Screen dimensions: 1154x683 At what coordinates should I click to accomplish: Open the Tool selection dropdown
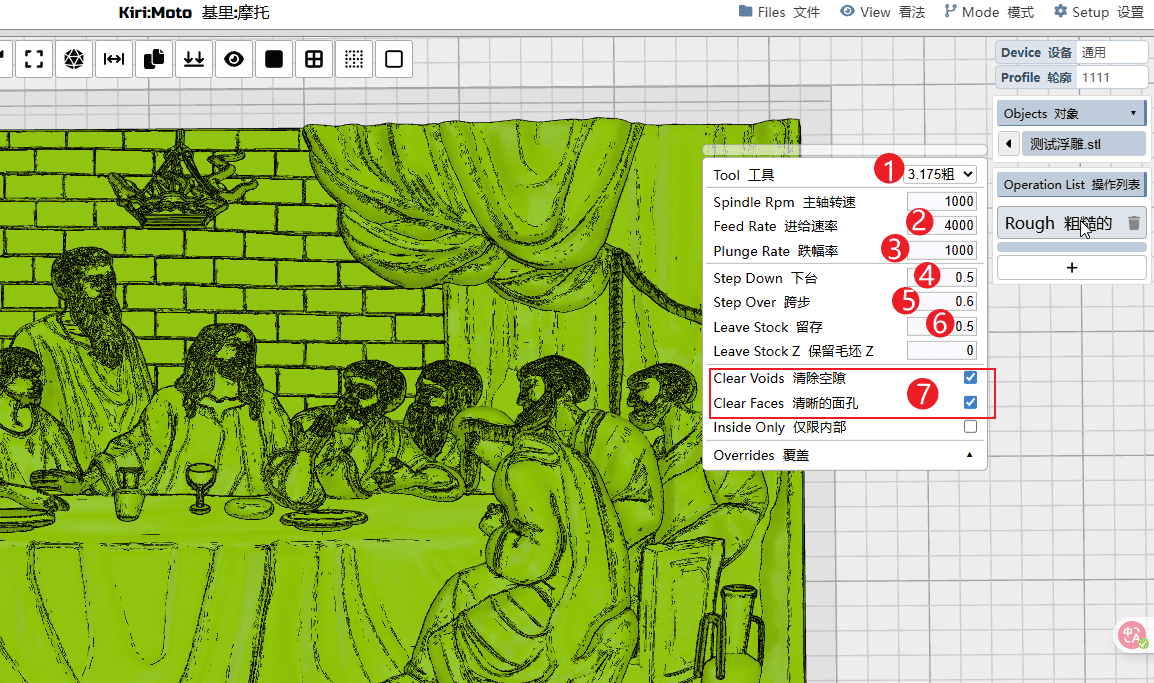click(x=940, y=174)
